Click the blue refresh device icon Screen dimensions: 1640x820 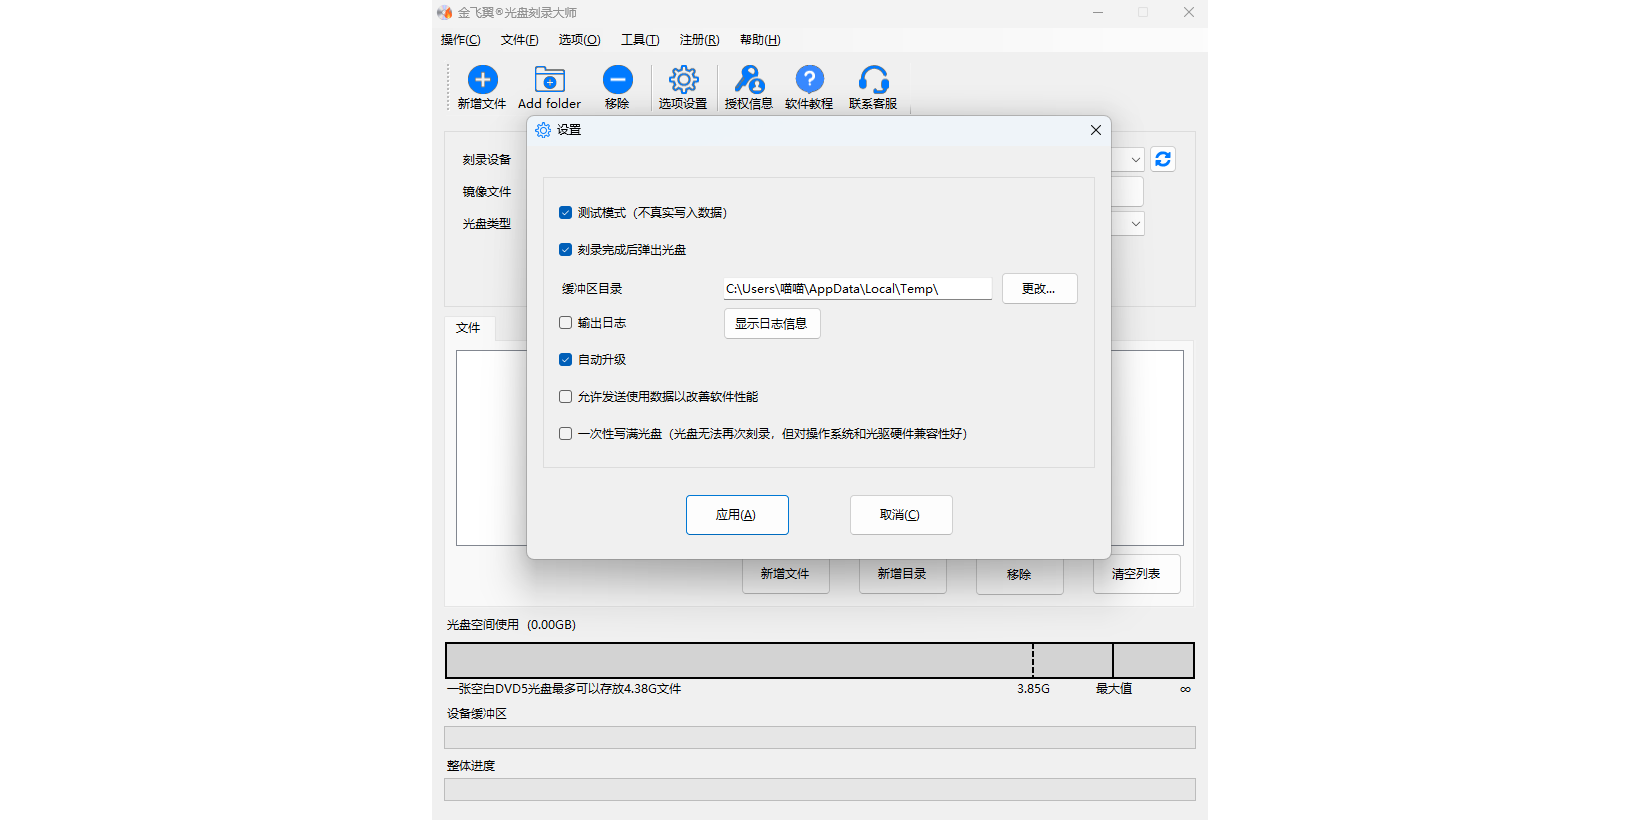click(1162, 160)
